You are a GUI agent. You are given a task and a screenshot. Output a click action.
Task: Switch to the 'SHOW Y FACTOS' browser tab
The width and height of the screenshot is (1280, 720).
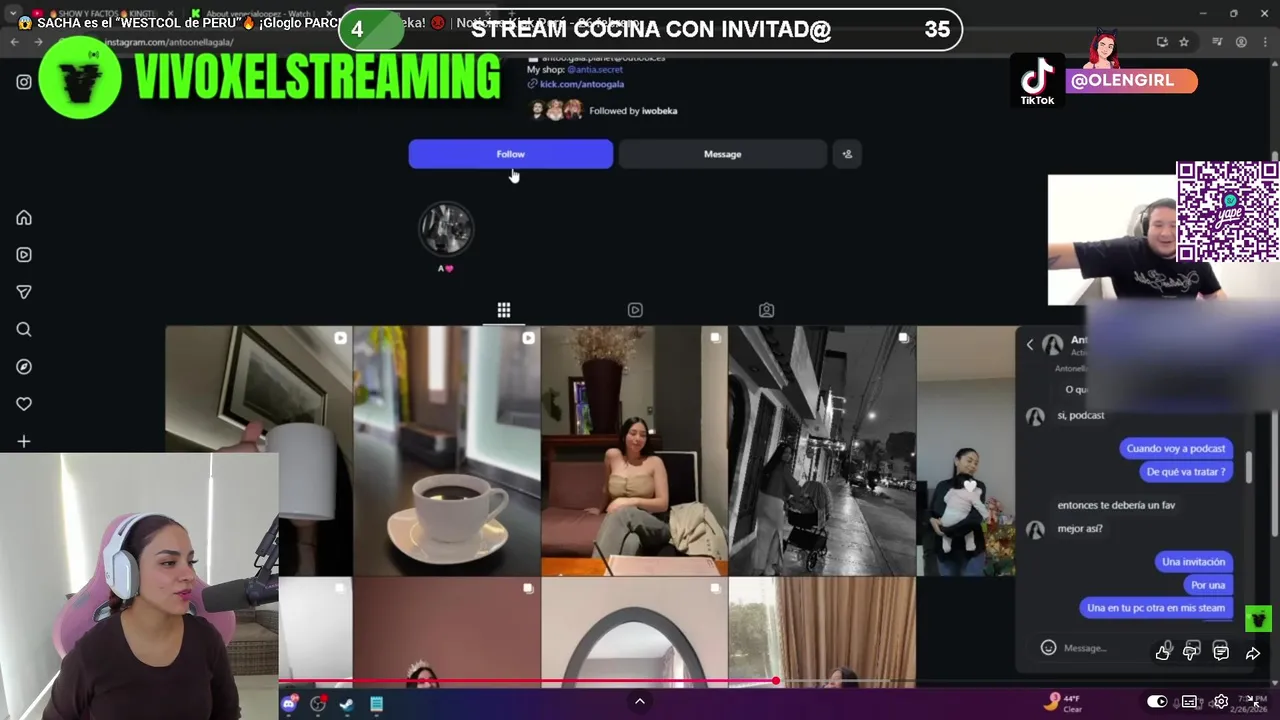coord(102,14)
